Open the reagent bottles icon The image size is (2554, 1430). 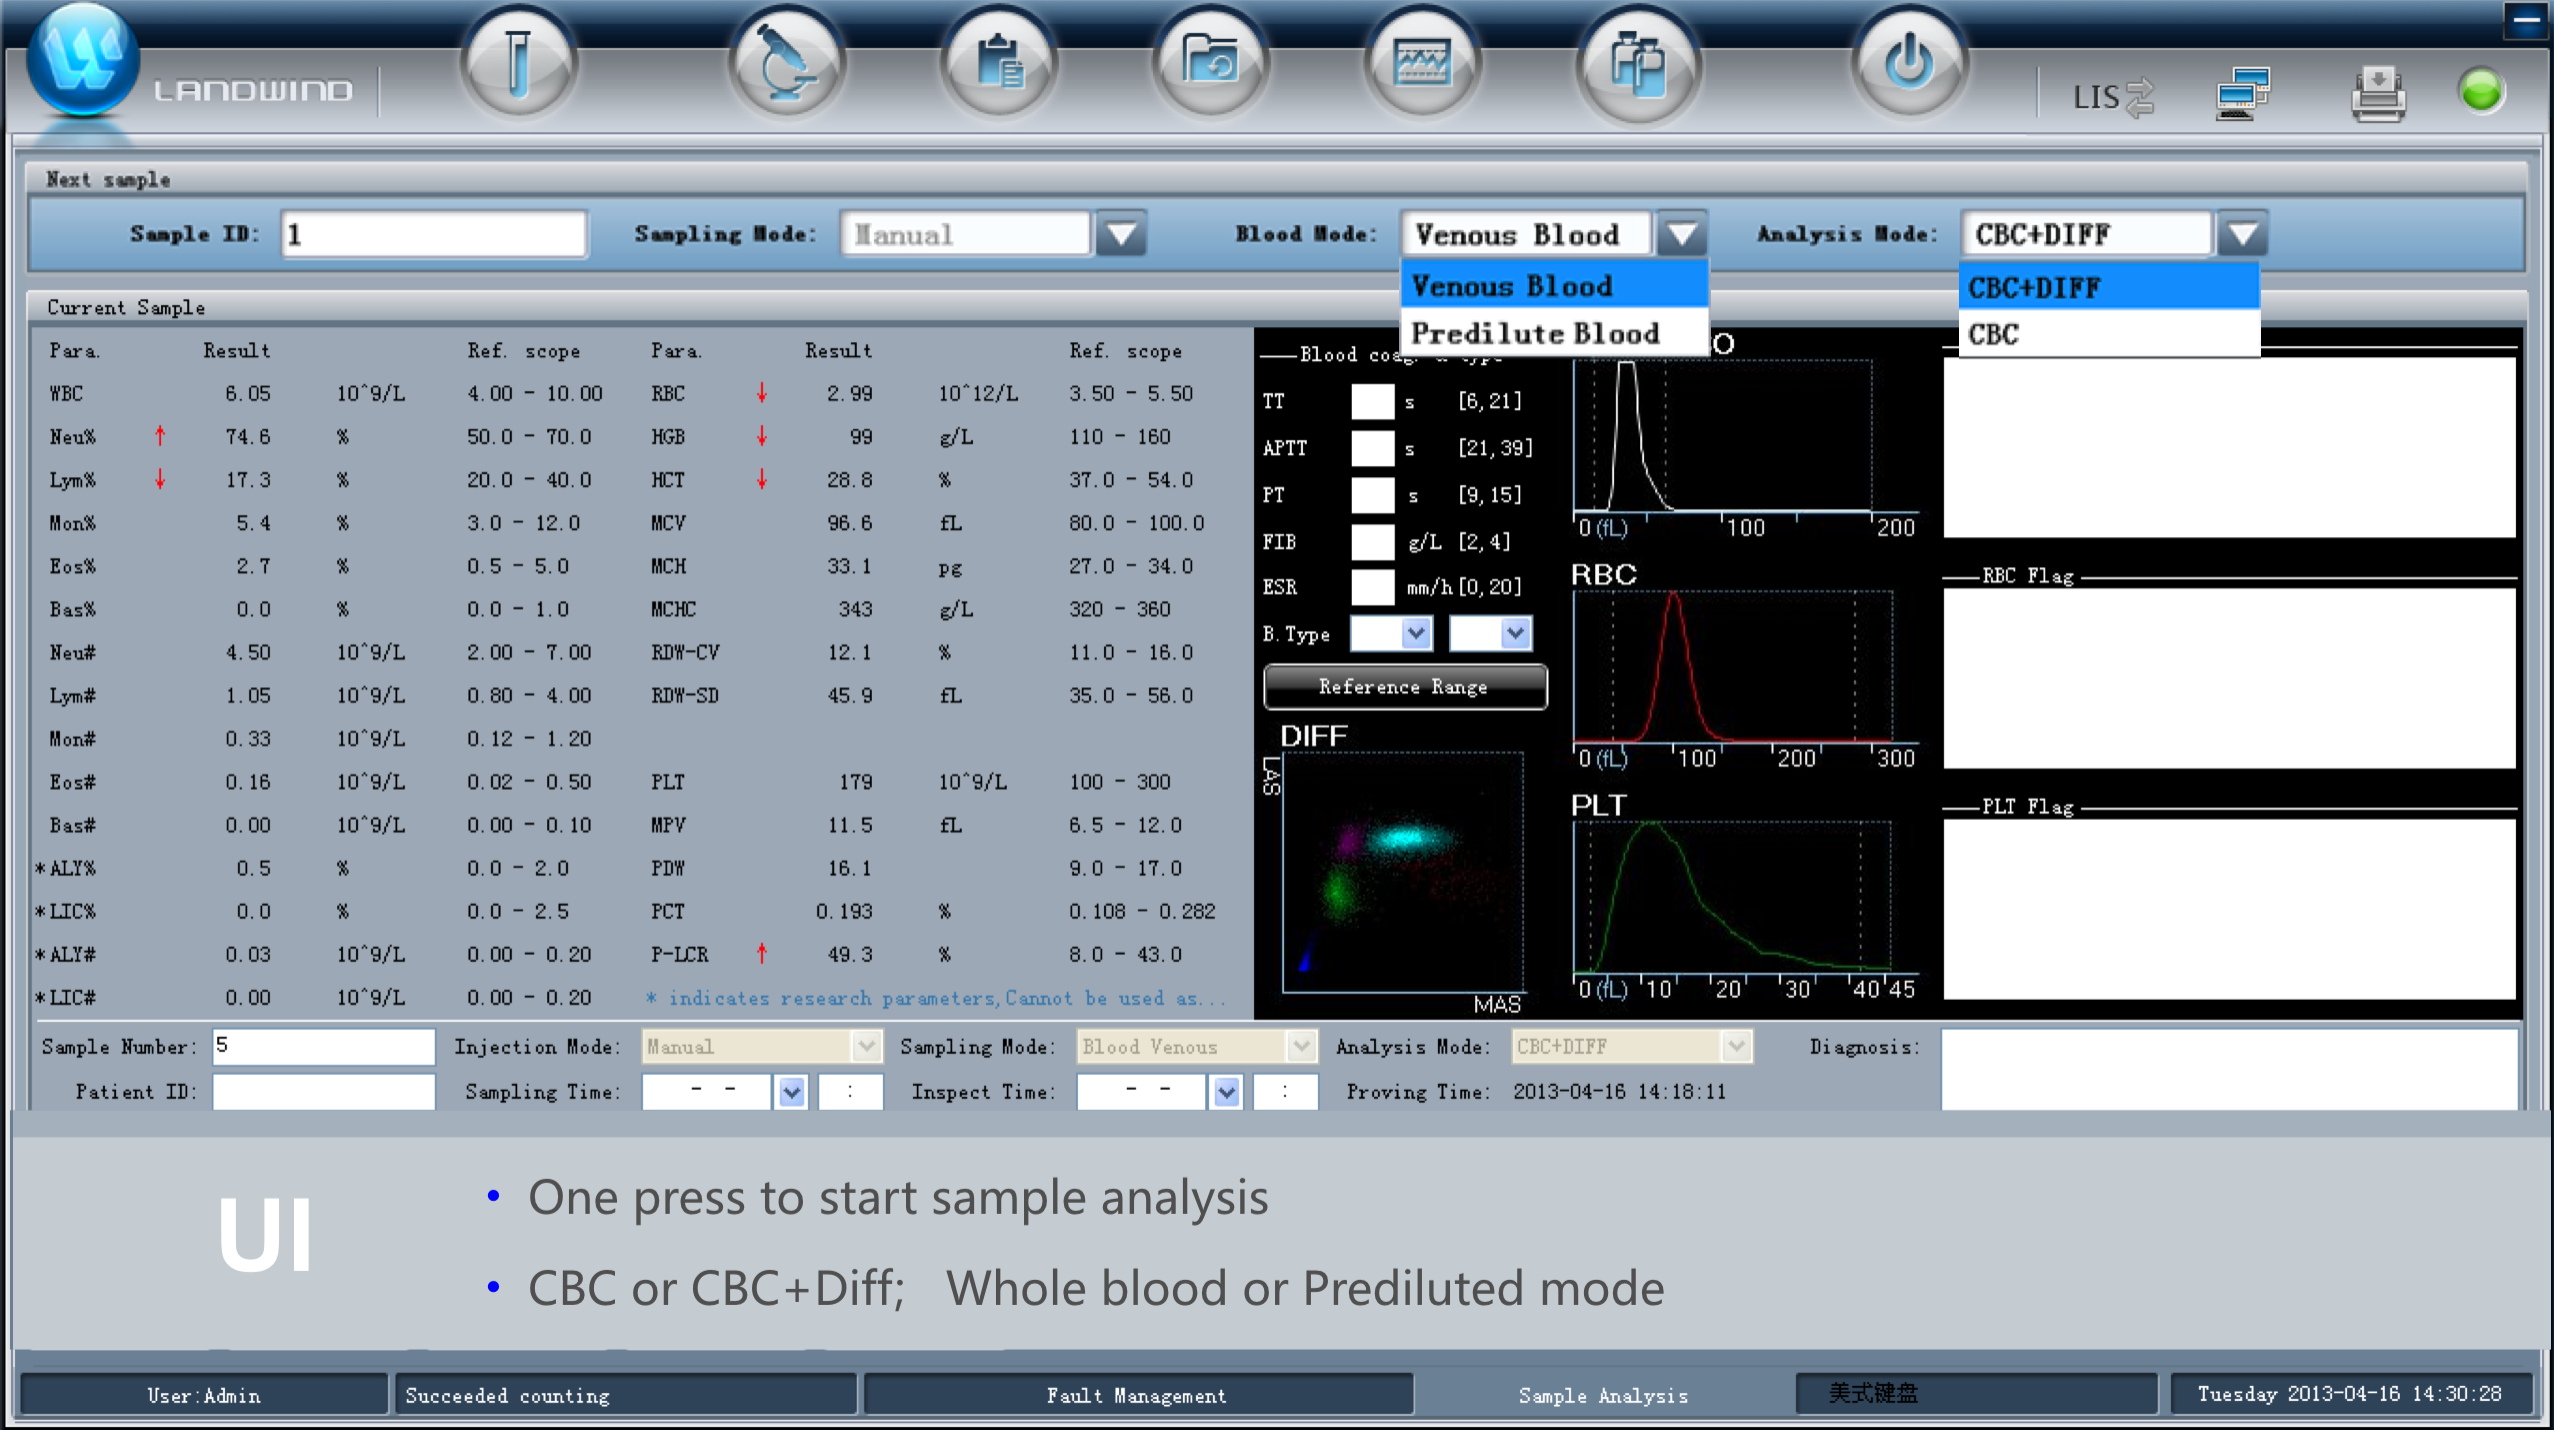pyautogui.click(x=1637, y=66)
